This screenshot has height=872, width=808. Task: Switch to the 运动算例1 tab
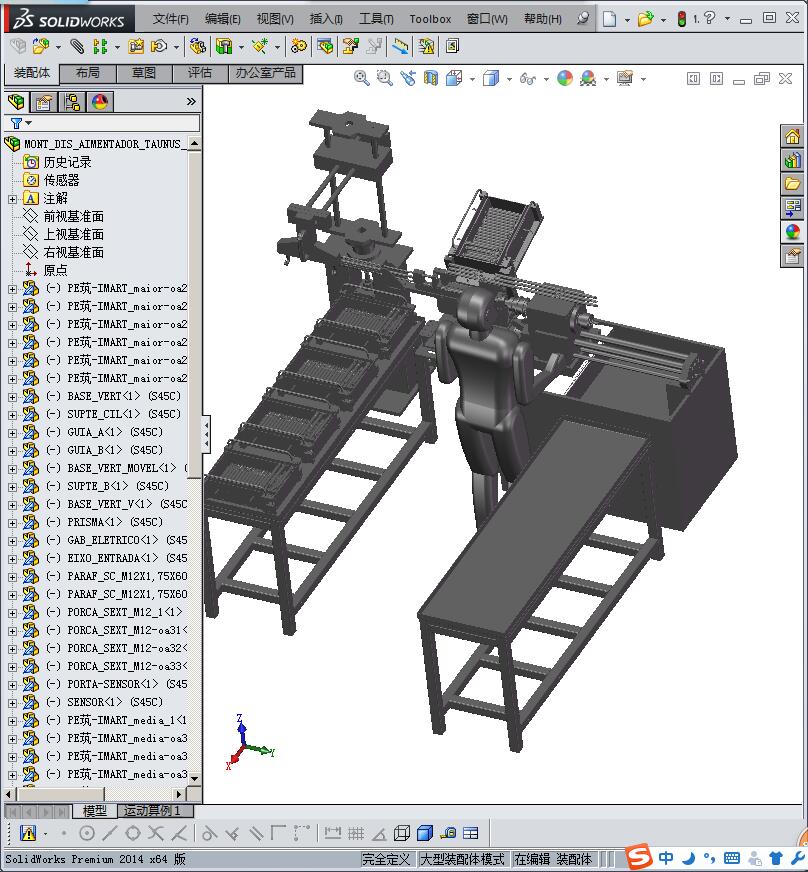pyautogui.click(x=152, y=811)
